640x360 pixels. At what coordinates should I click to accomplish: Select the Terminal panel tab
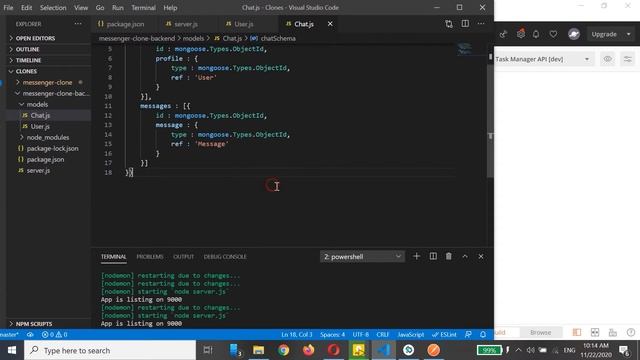pos(113,257)
